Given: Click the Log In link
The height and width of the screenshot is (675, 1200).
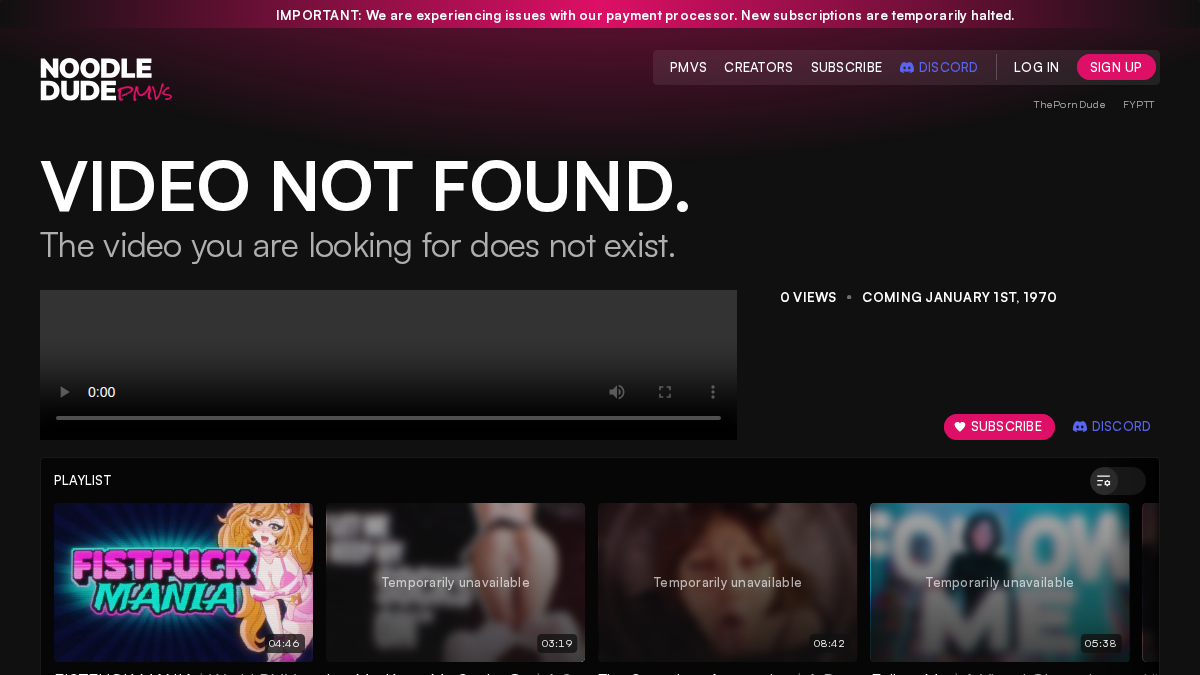Looking at the screenshot, I should tap(1036, 67).
